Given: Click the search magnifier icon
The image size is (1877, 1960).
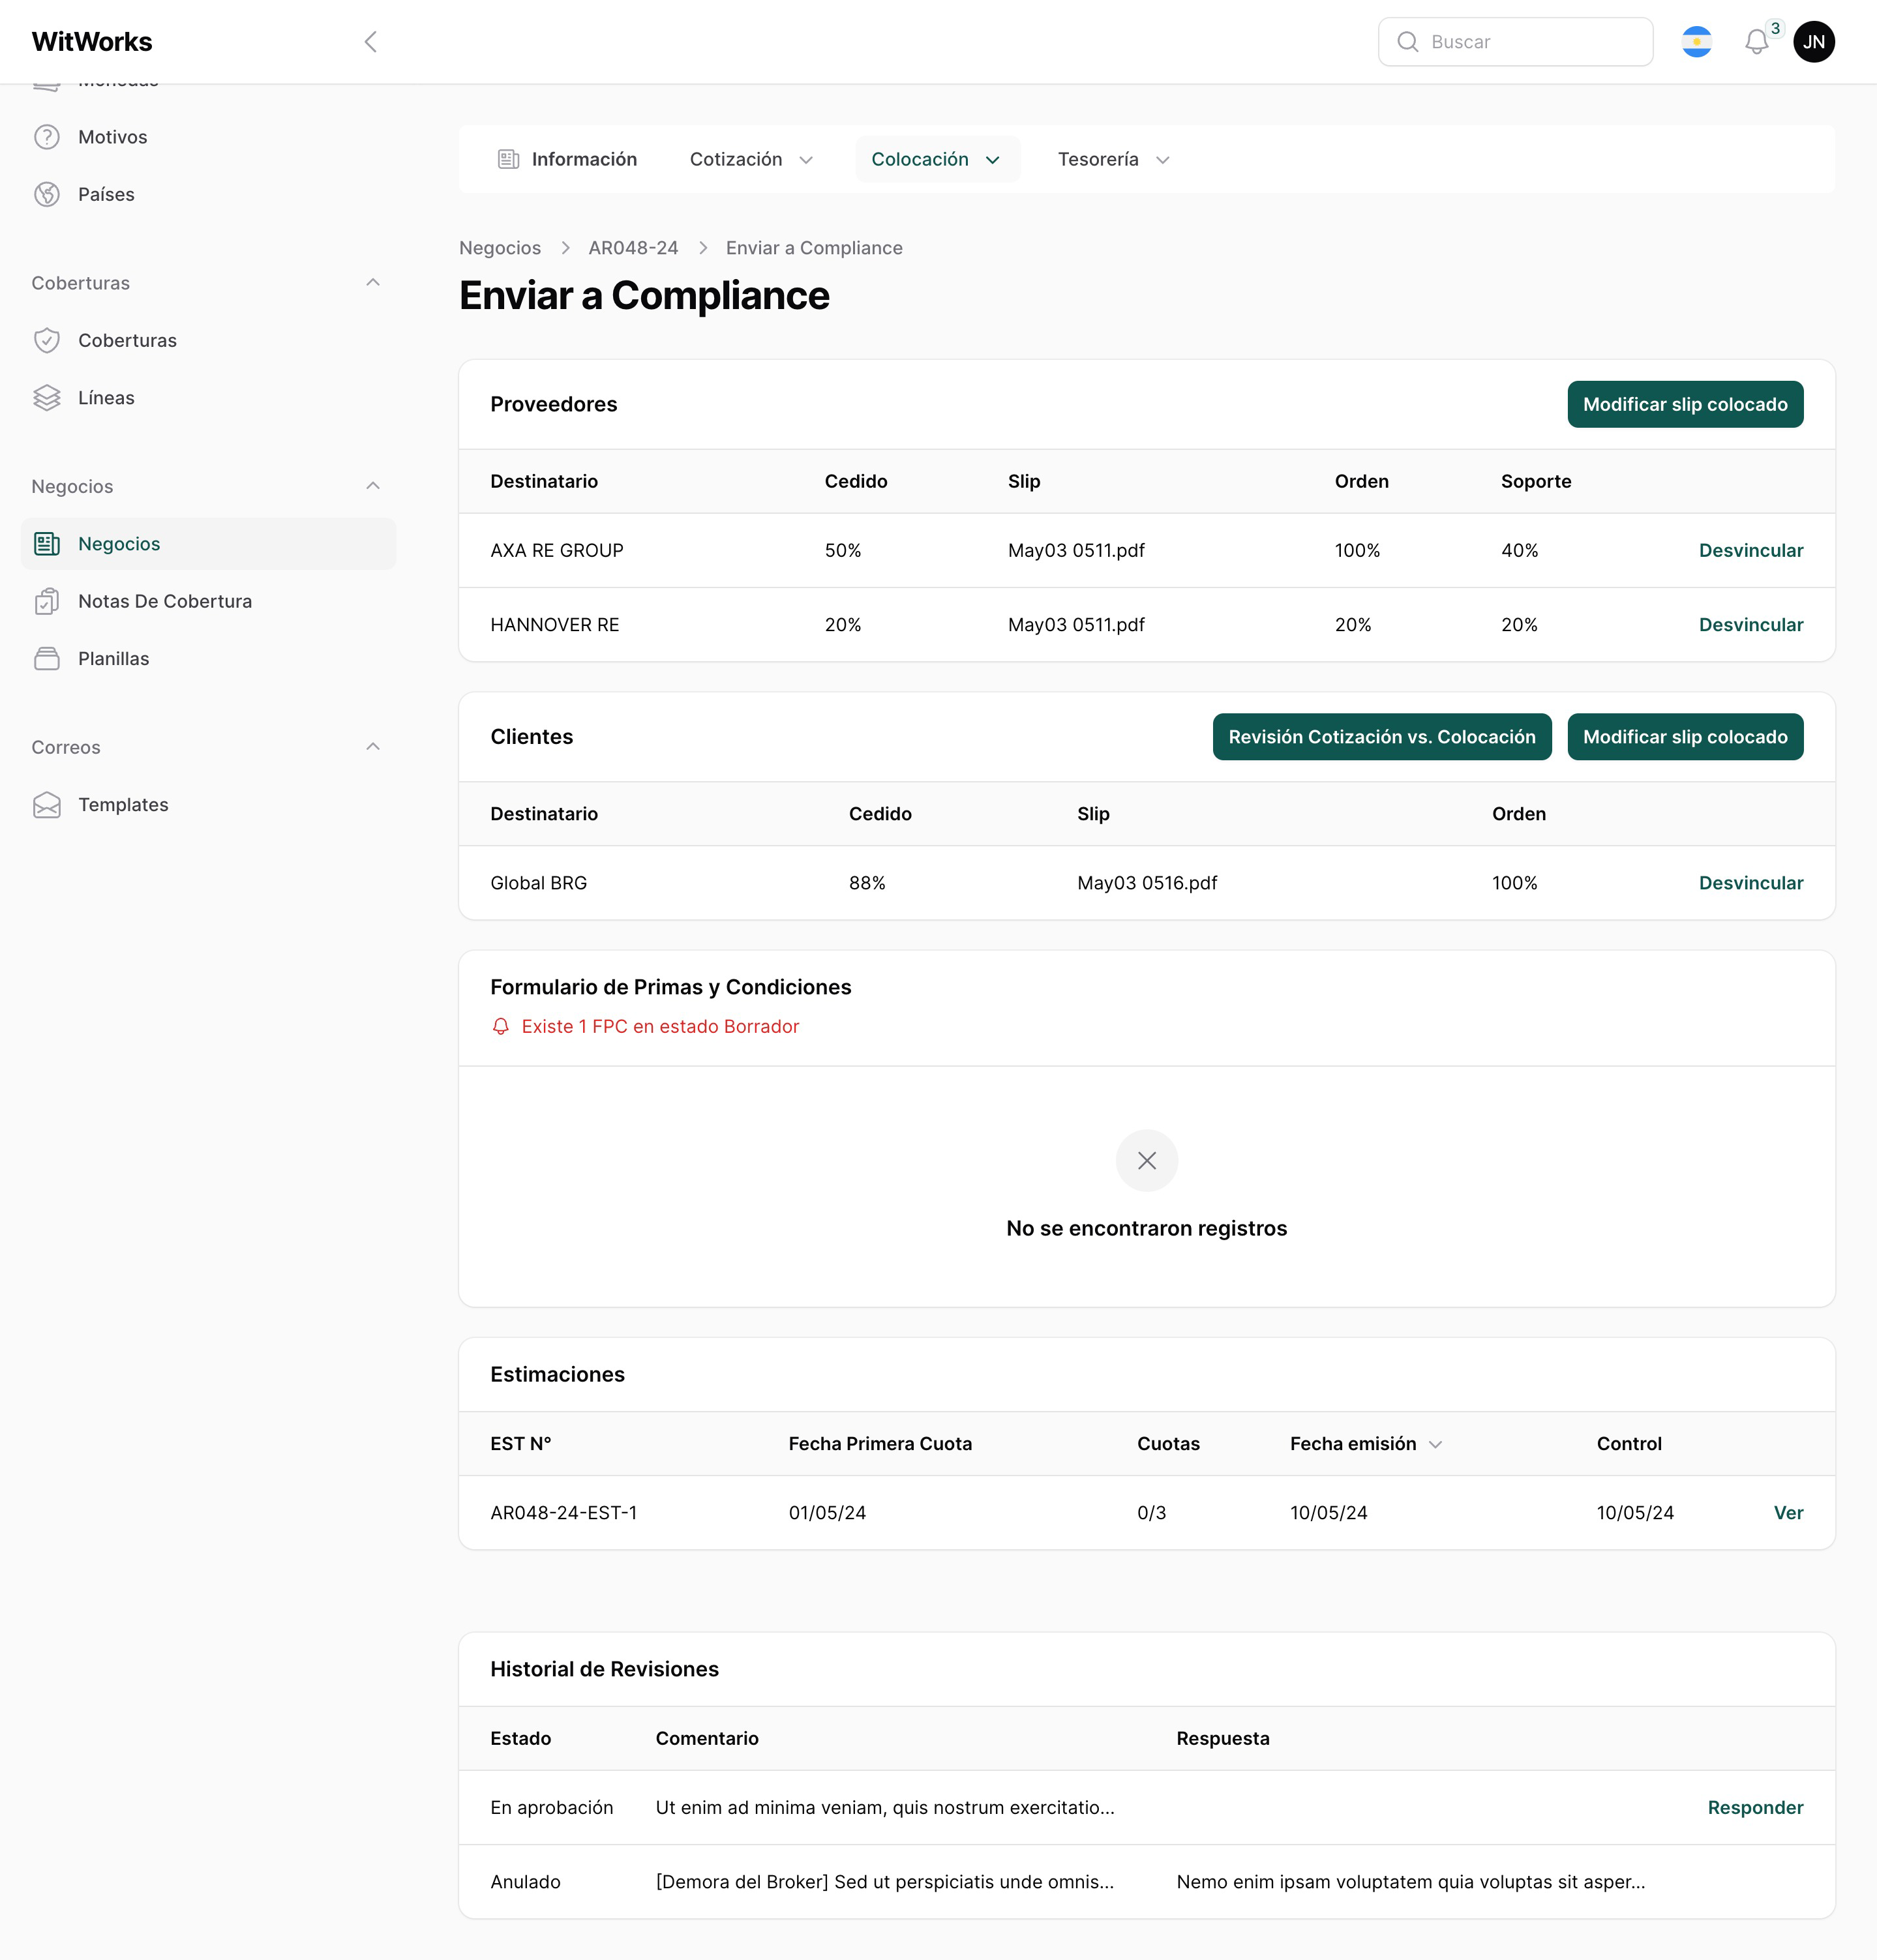Looking at the screenshot, I should coord(1407,41).
